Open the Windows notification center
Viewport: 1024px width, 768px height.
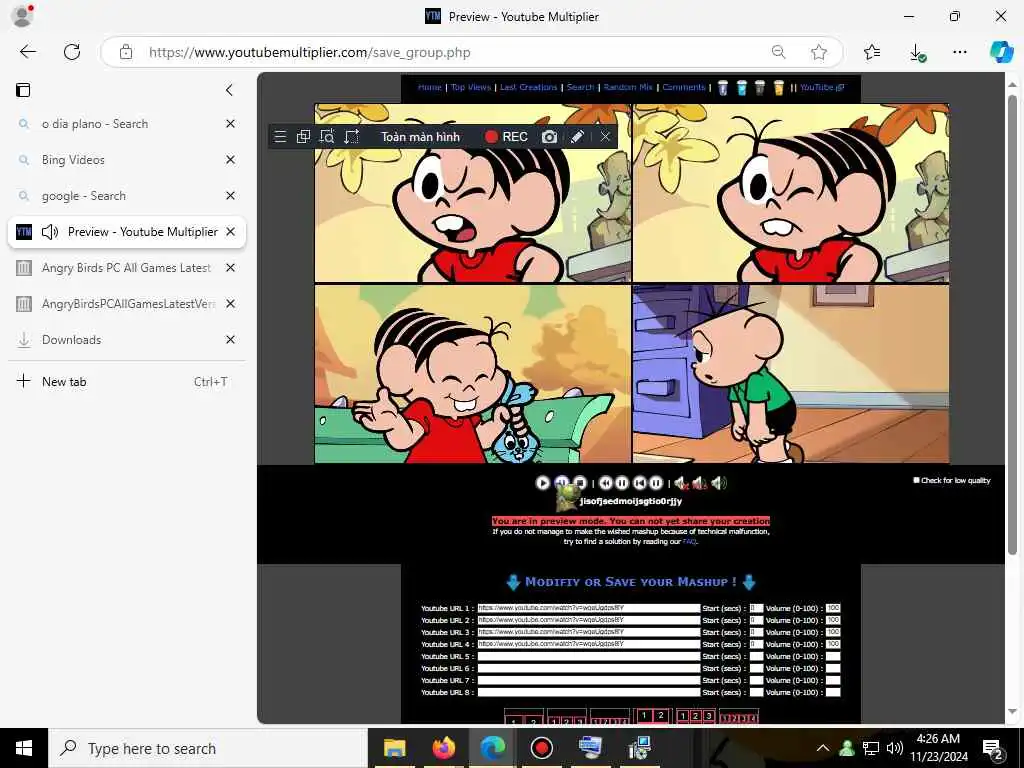pos(992,748)
